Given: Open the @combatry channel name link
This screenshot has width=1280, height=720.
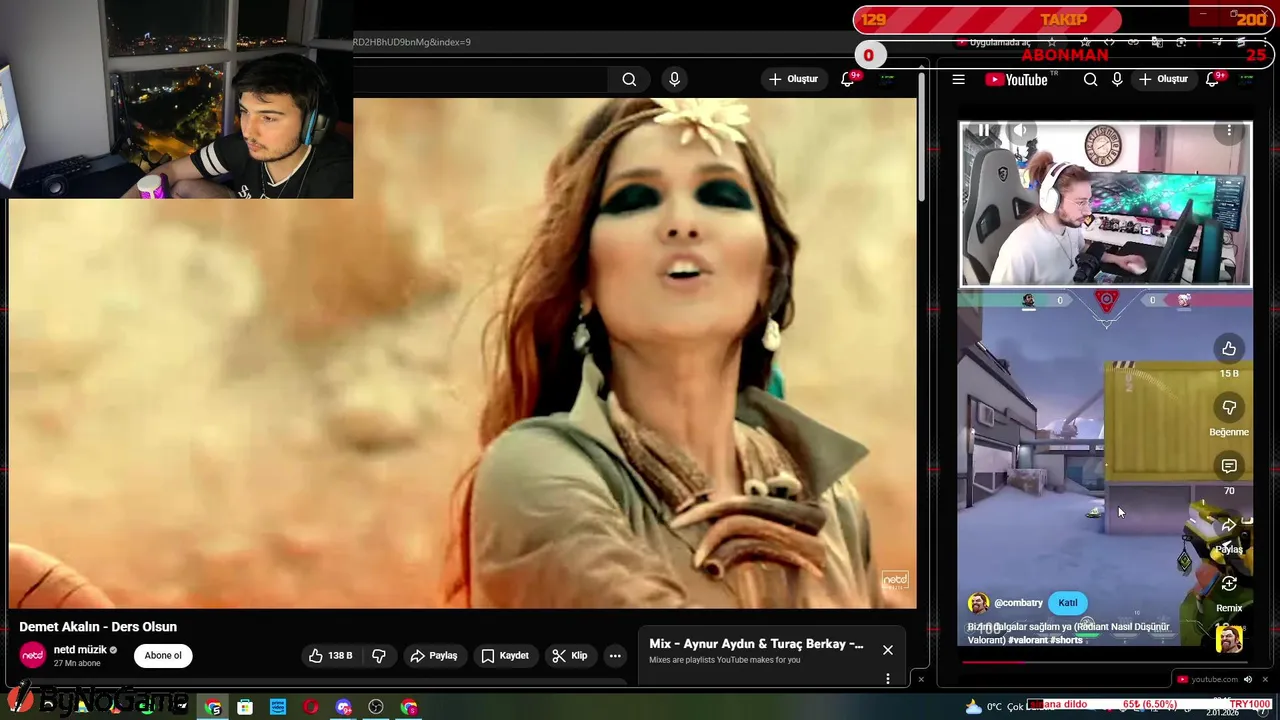Looking at the screenshot, I should 1018,603.
